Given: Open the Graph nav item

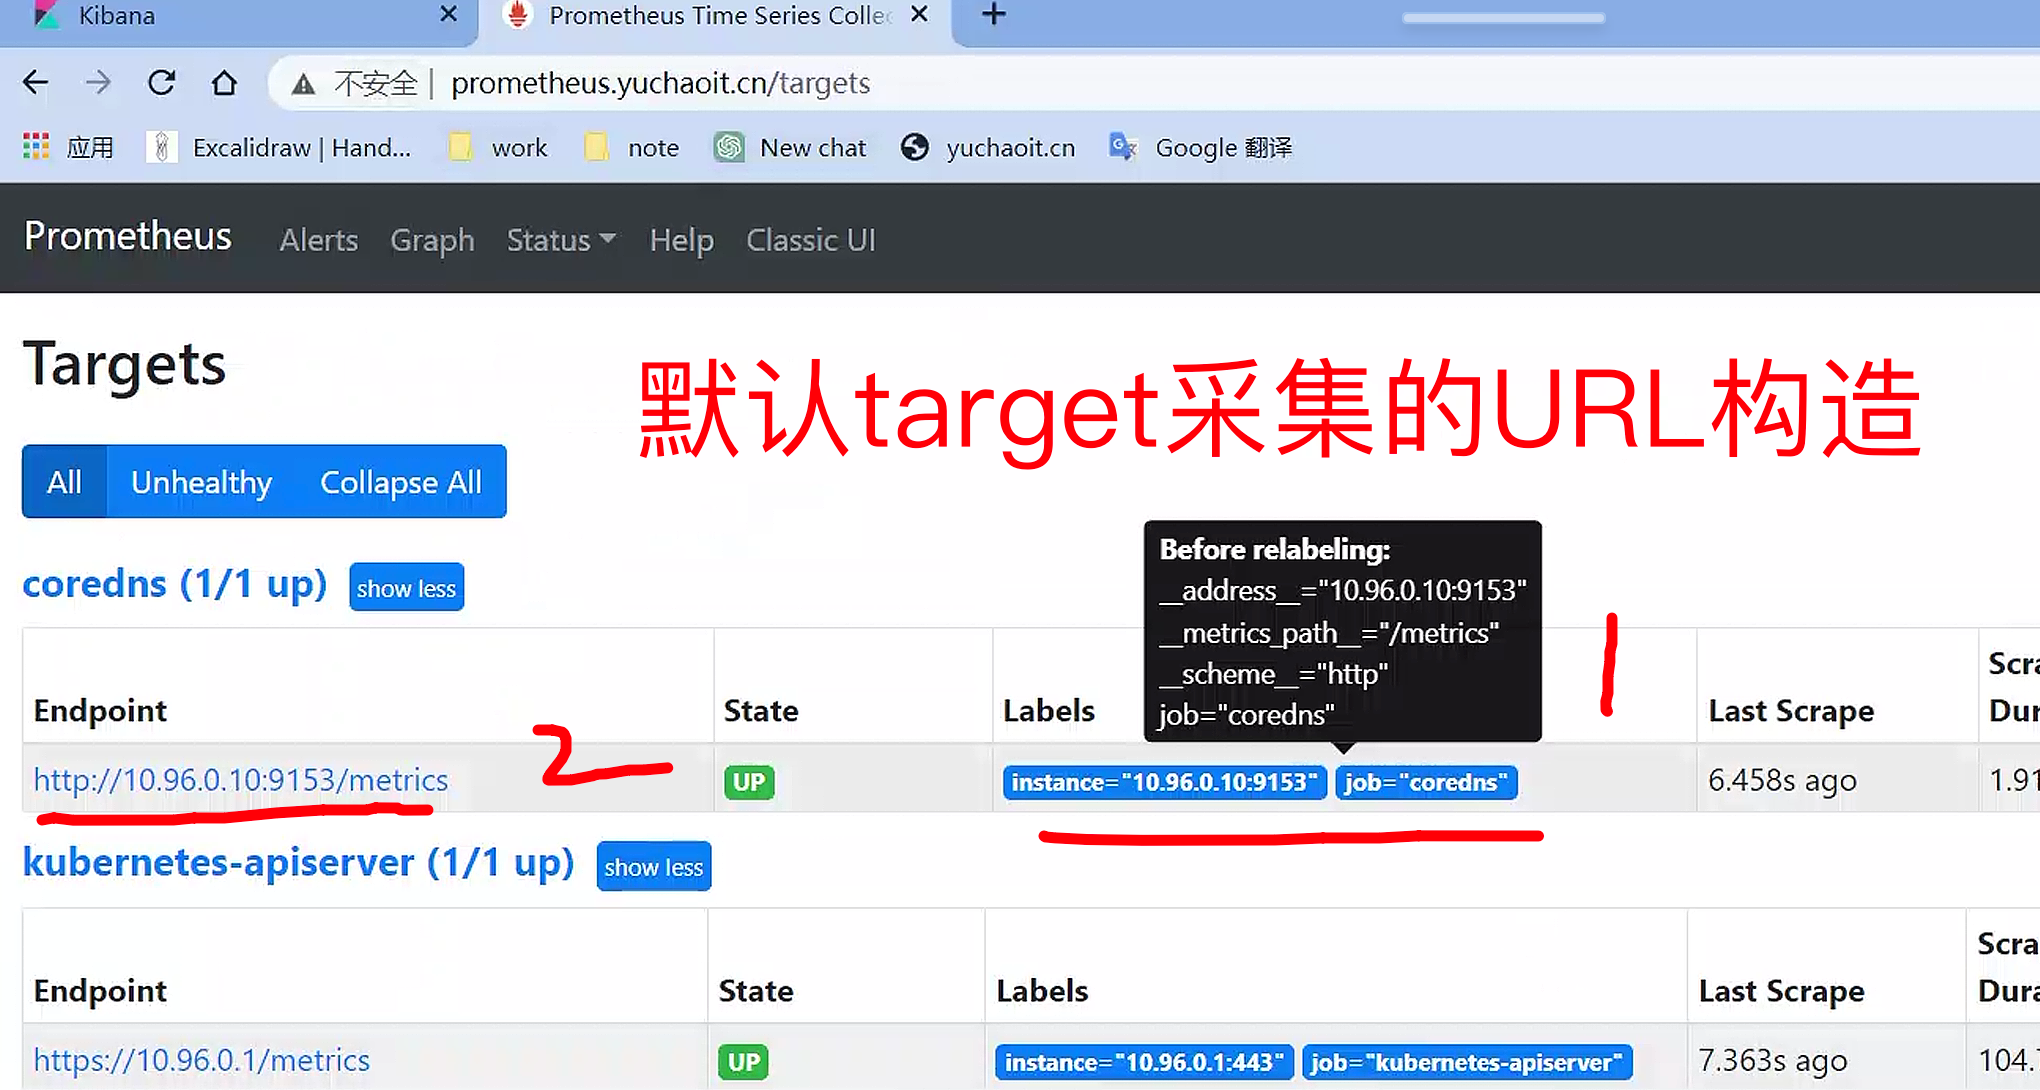Looking at the screenshot, I should (x=432, y=240).
